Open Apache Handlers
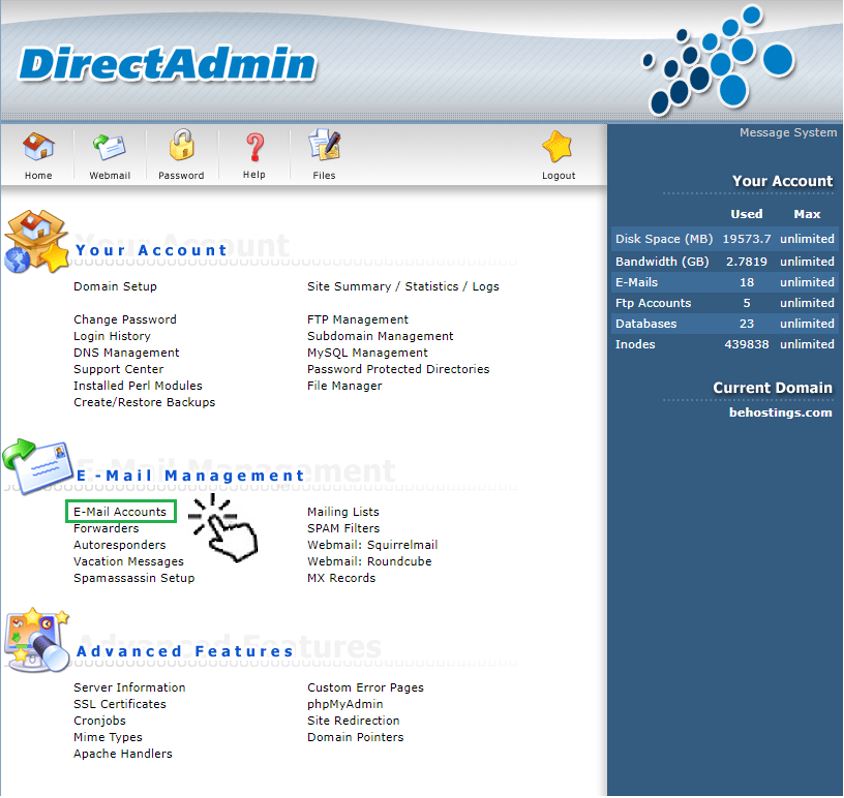844x798 pixels. click(x=123, y=754)
